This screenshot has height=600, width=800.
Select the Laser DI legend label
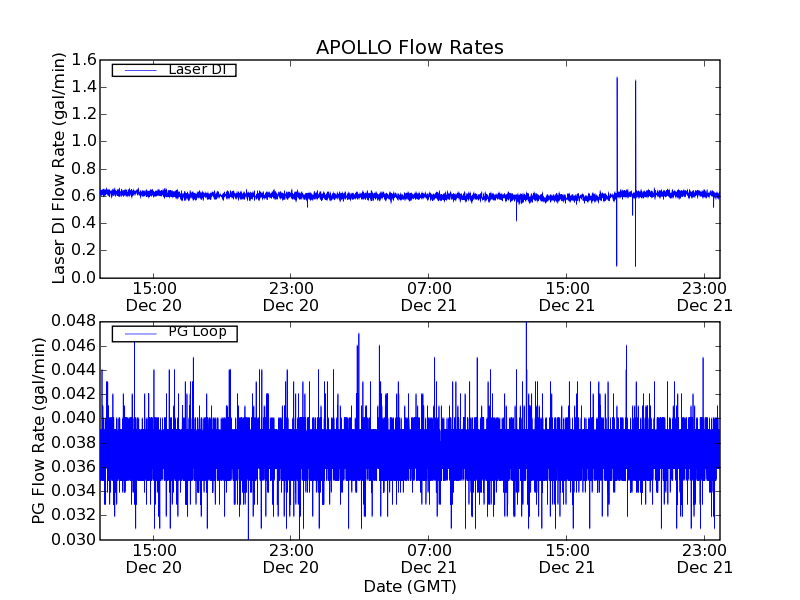(196, 70)
